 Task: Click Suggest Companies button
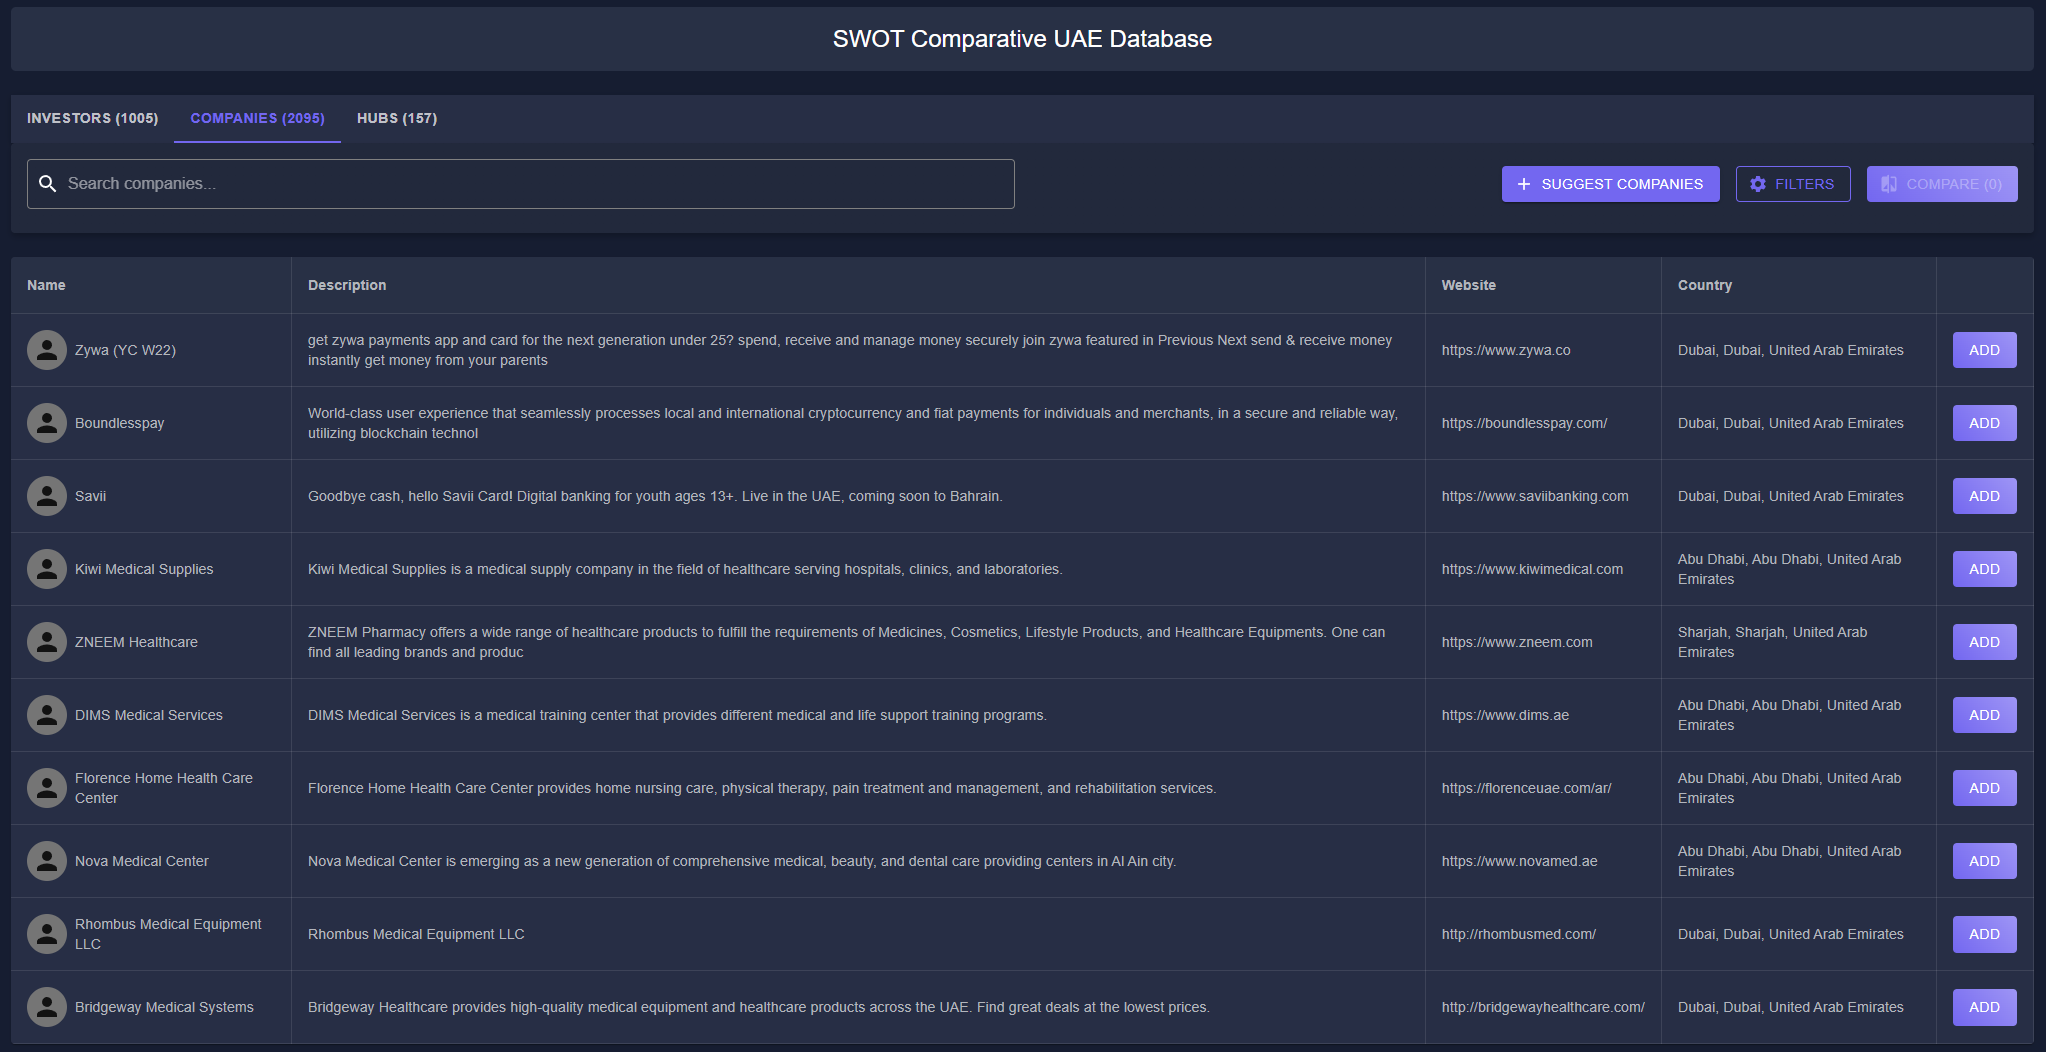point(1610,184)
